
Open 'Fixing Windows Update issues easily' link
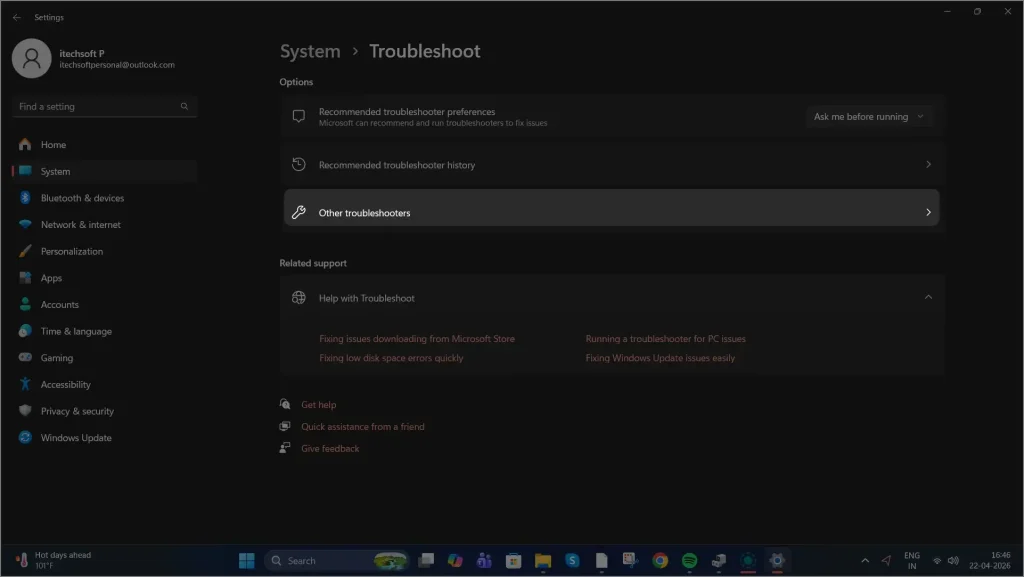pyautogui.click(x=658, y=357)
